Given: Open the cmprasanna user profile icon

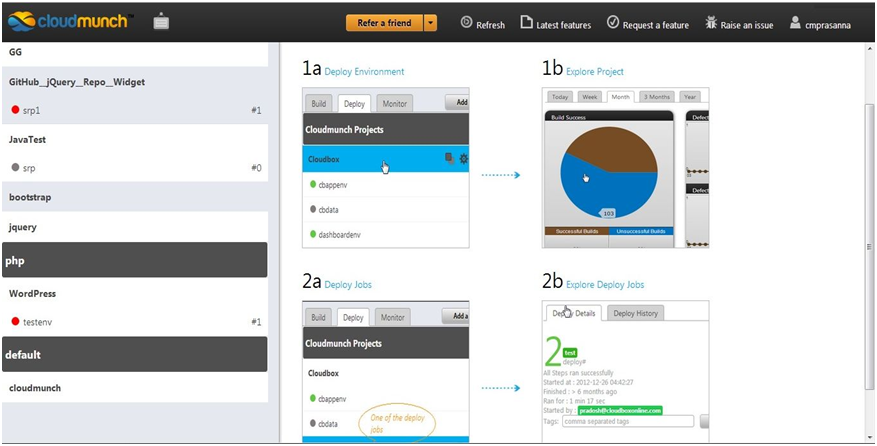Looking at the screenshot, I should 795,22.
